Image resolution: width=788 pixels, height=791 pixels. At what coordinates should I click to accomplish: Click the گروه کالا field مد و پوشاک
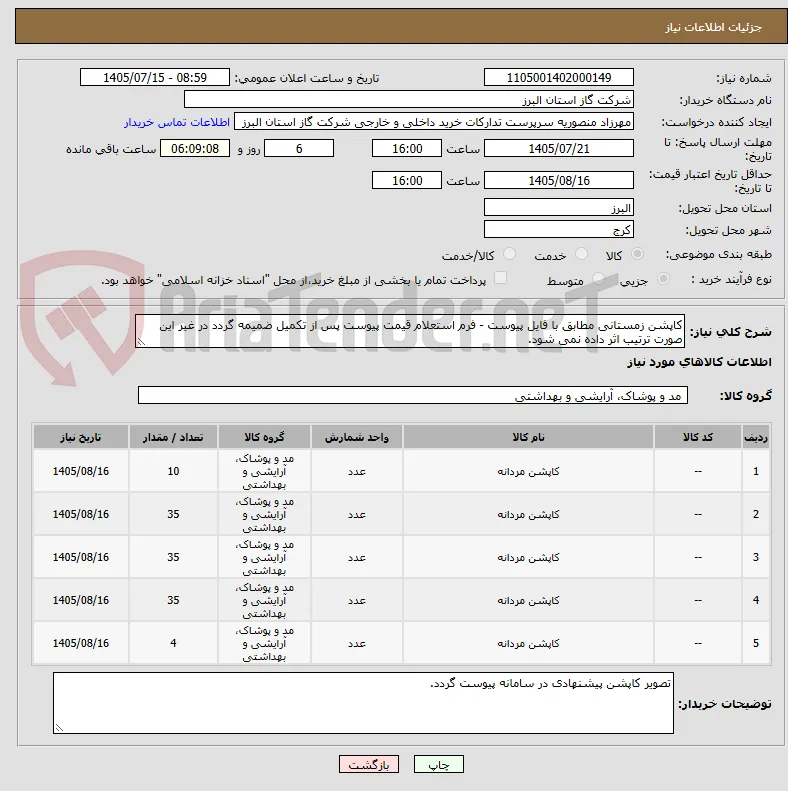(x=413, y=395)
